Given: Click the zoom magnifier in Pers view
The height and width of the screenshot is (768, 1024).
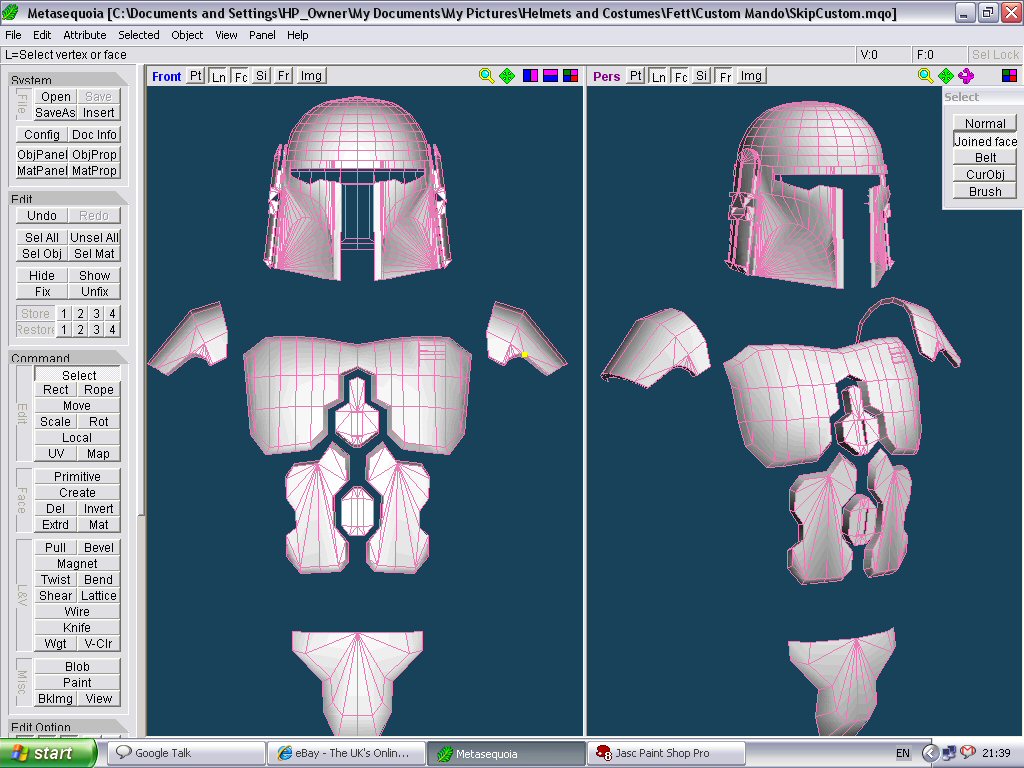Looking at the screenshot, I should click(925, 76).
